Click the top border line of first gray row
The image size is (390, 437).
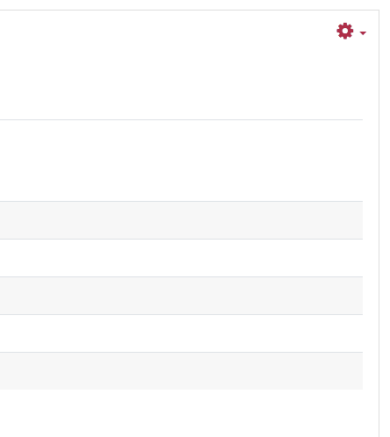[181, 201]
